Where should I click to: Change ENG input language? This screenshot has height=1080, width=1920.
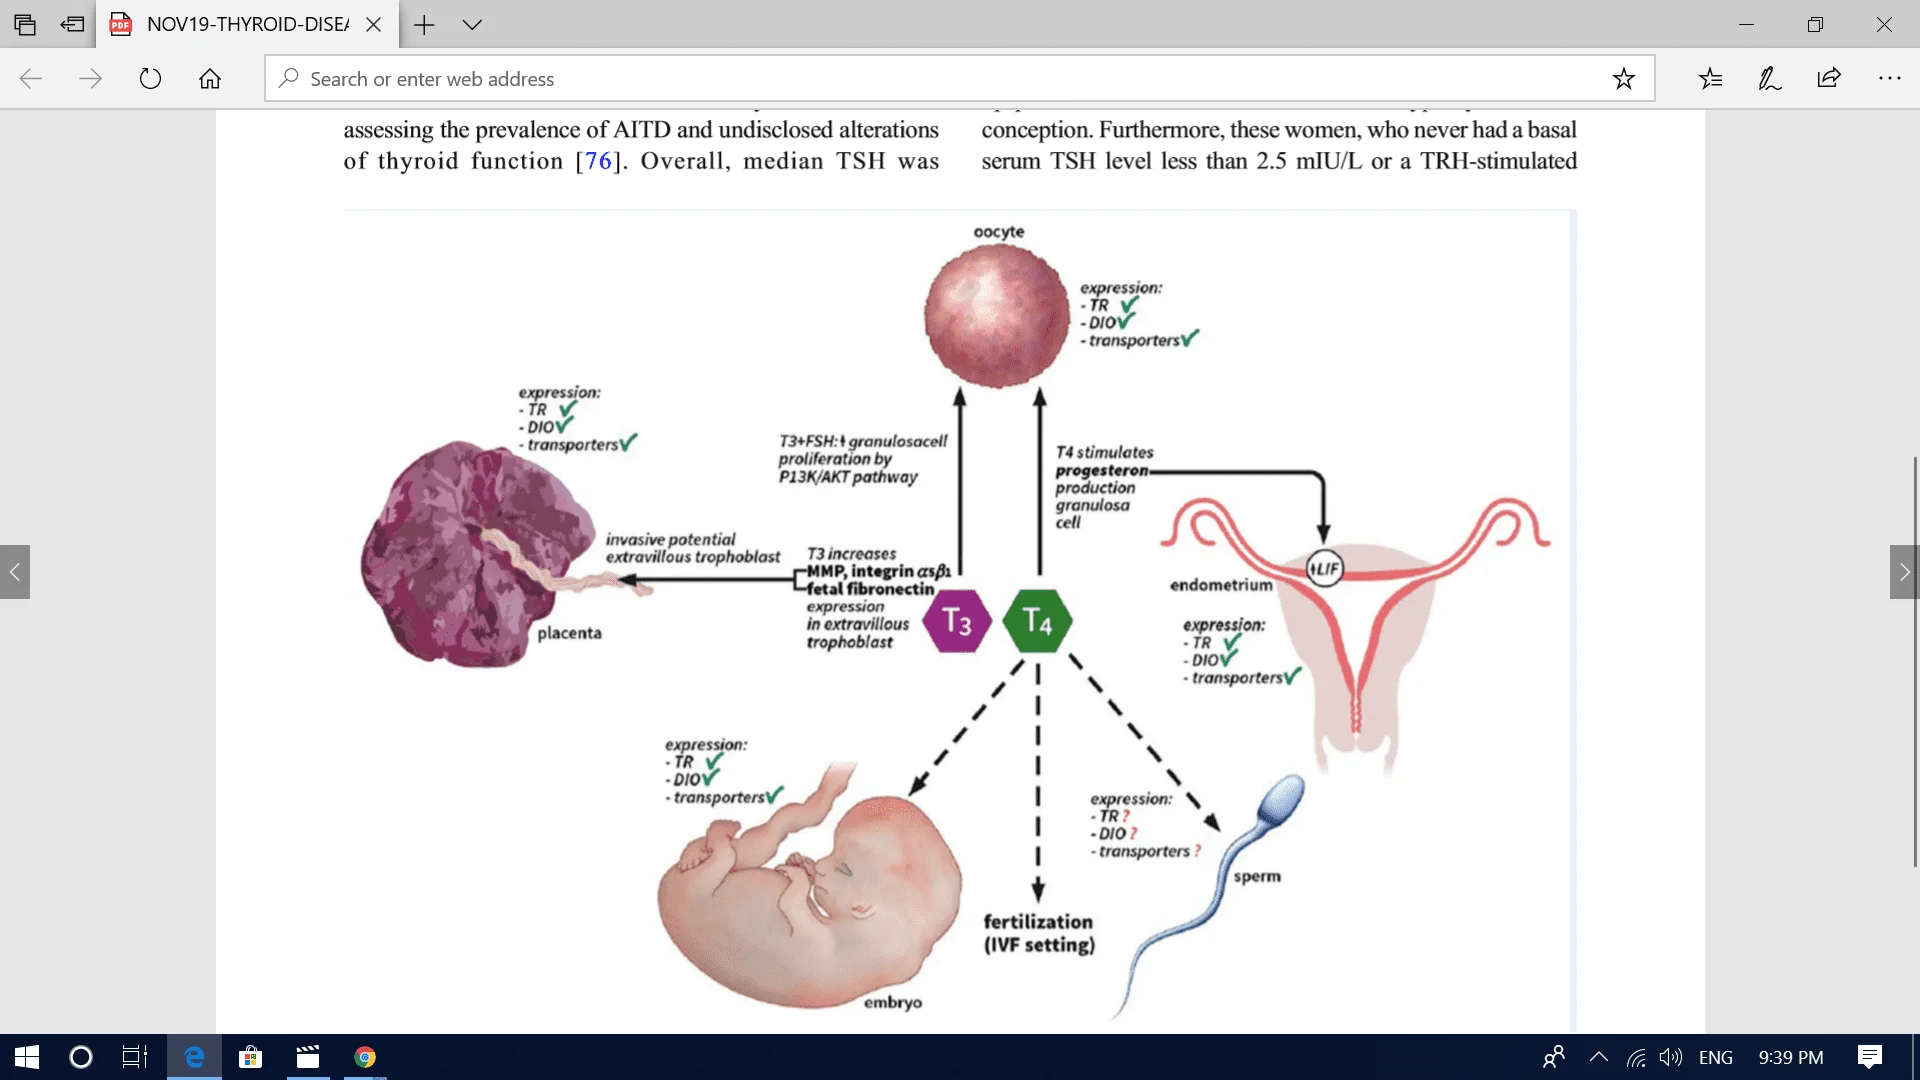point(1716,1057)
